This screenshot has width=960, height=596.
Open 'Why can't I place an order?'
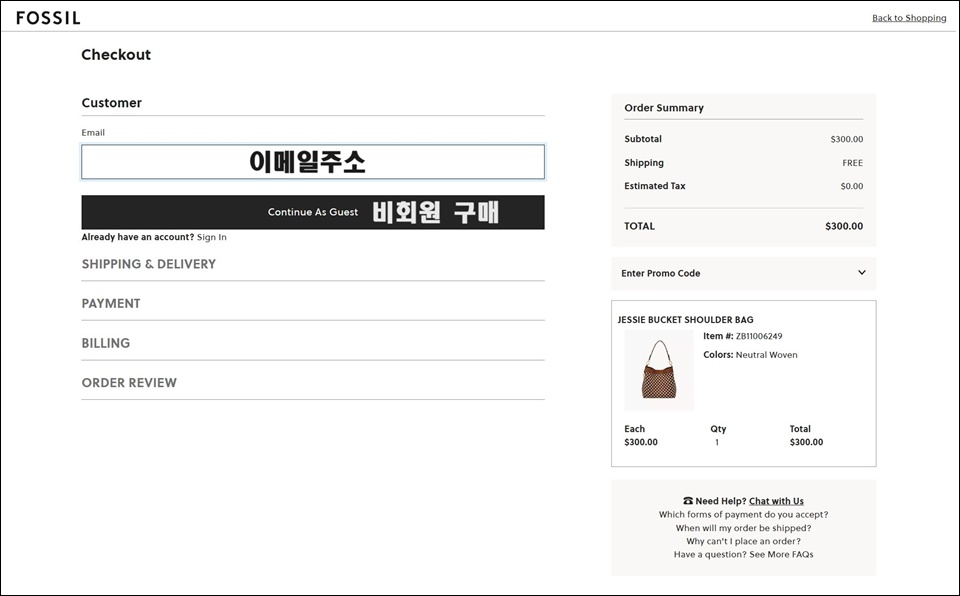click(743, 541)
